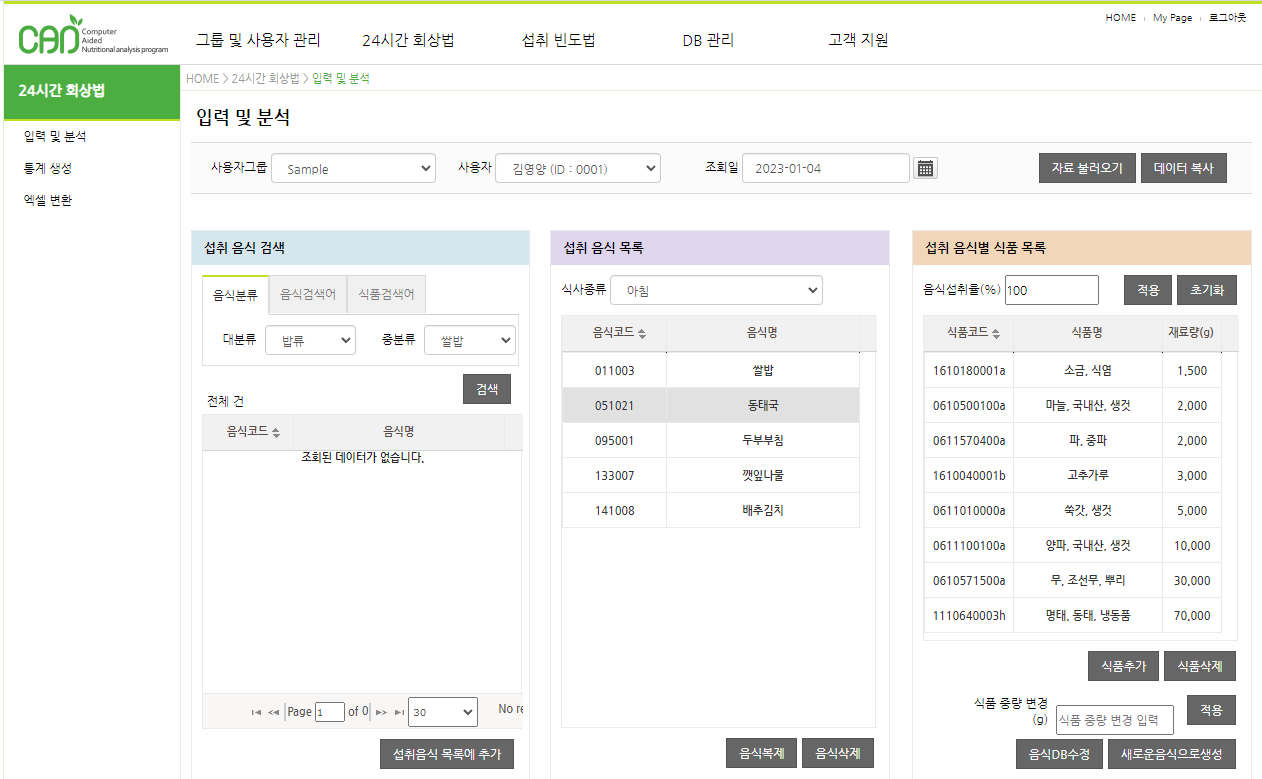Open the calendar date picker icon

[x=925, y=168]
